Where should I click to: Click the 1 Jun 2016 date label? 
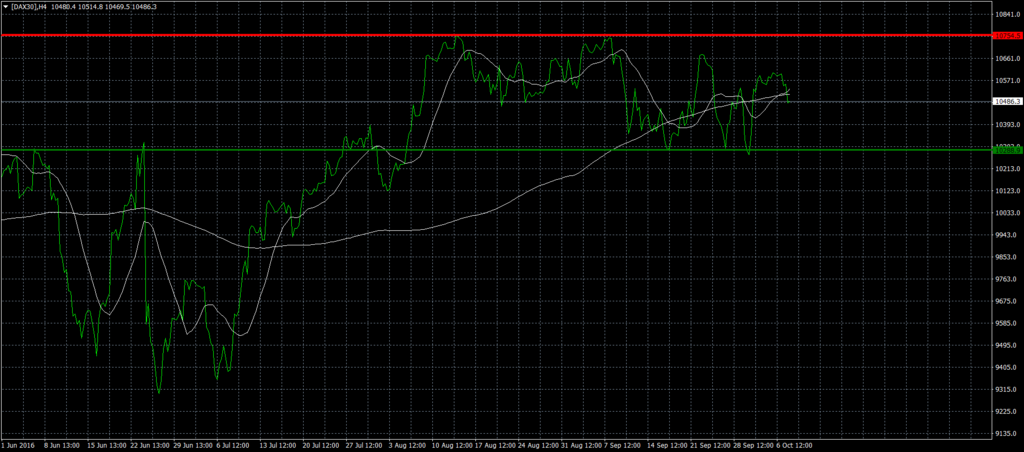tap(19, 445)
